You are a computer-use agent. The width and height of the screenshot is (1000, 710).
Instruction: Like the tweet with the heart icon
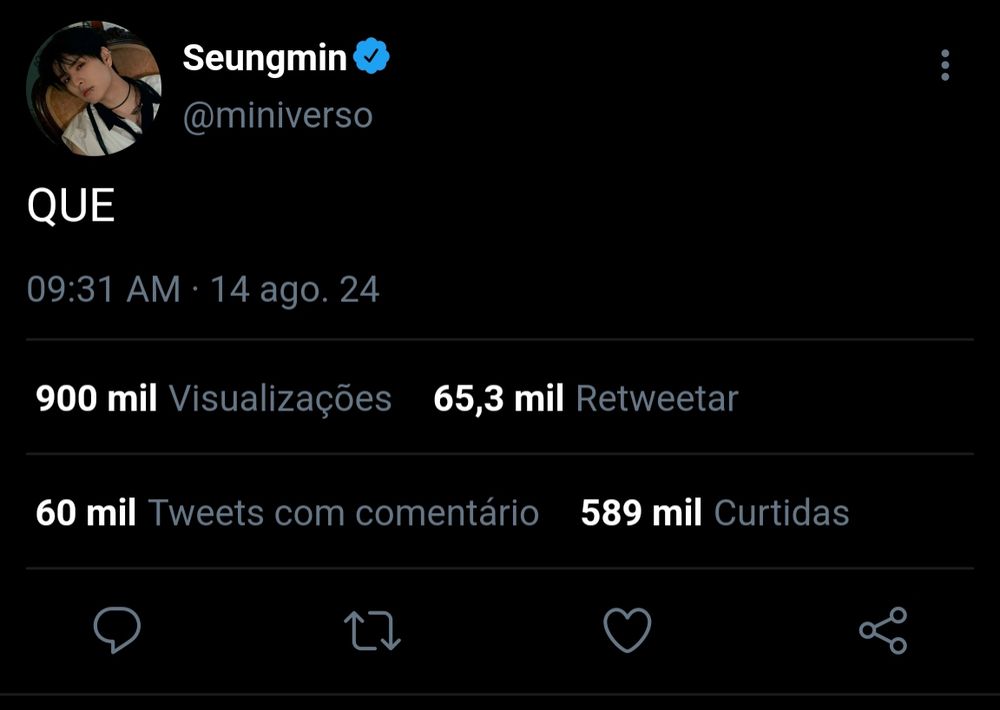point(628,630)
